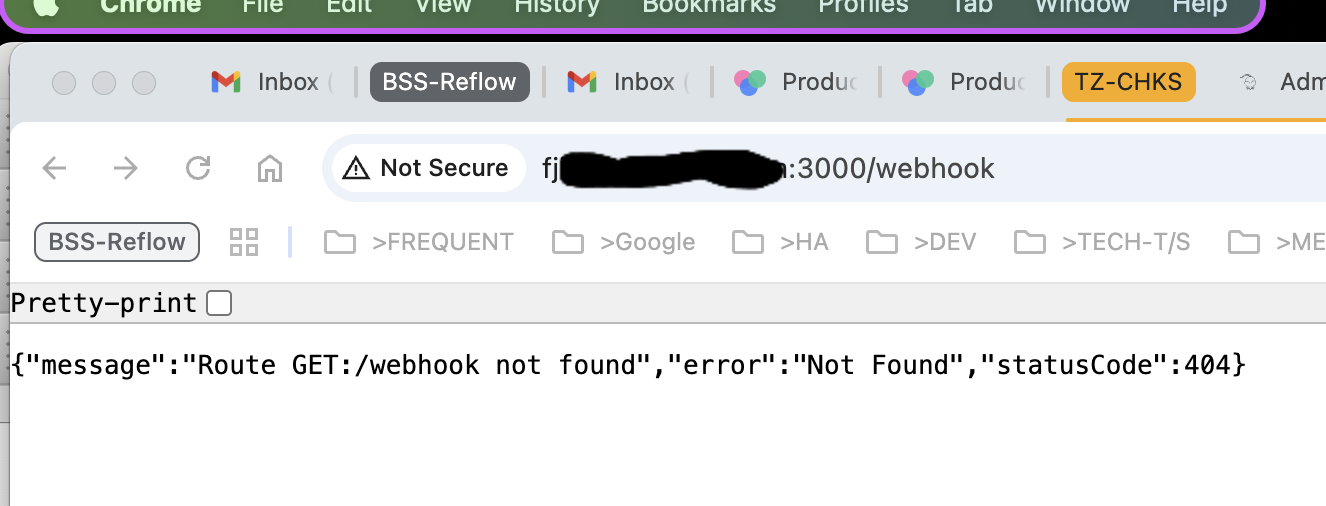Enable the Pretty-print checkbox
1326x506 pixels.
click(218, 303)
